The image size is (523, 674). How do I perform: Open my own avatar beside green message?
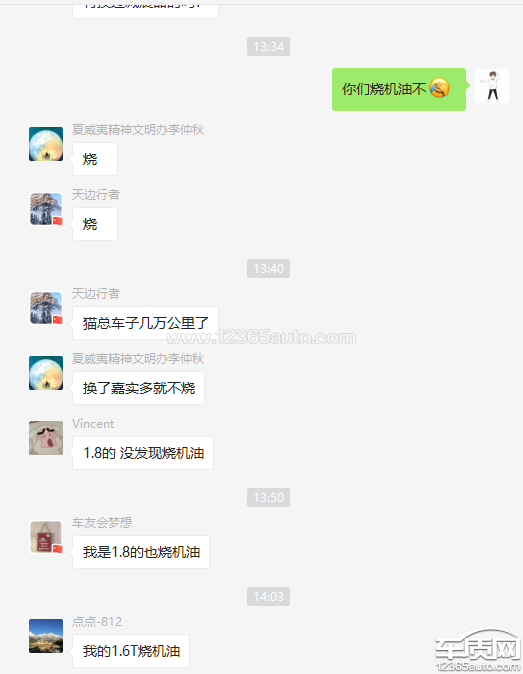tap(492, 86)
